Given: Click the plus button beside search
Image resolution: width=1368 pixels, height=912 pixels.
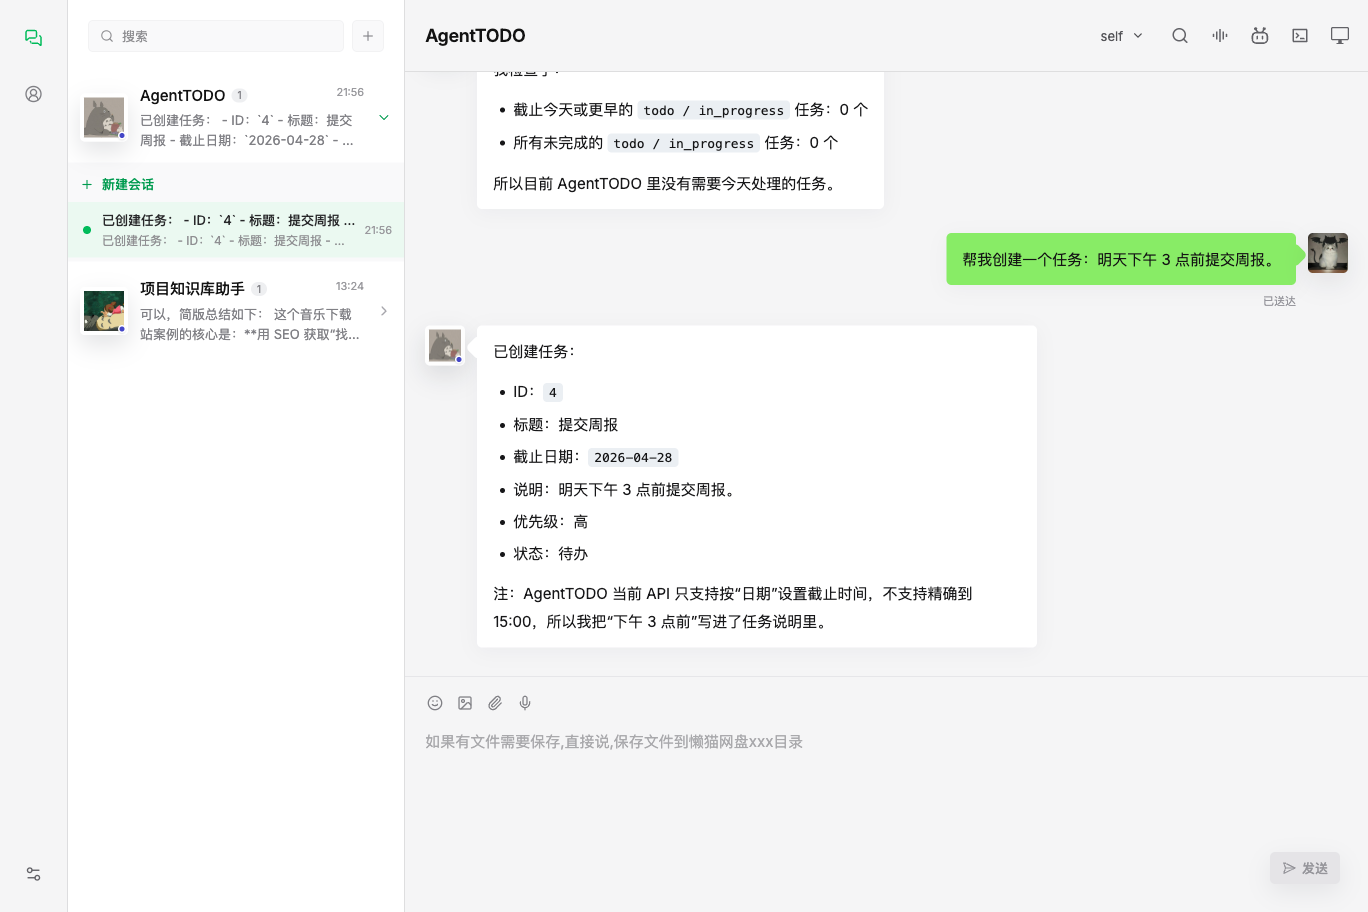Looking at the screenshot, I should coord(368,36).
